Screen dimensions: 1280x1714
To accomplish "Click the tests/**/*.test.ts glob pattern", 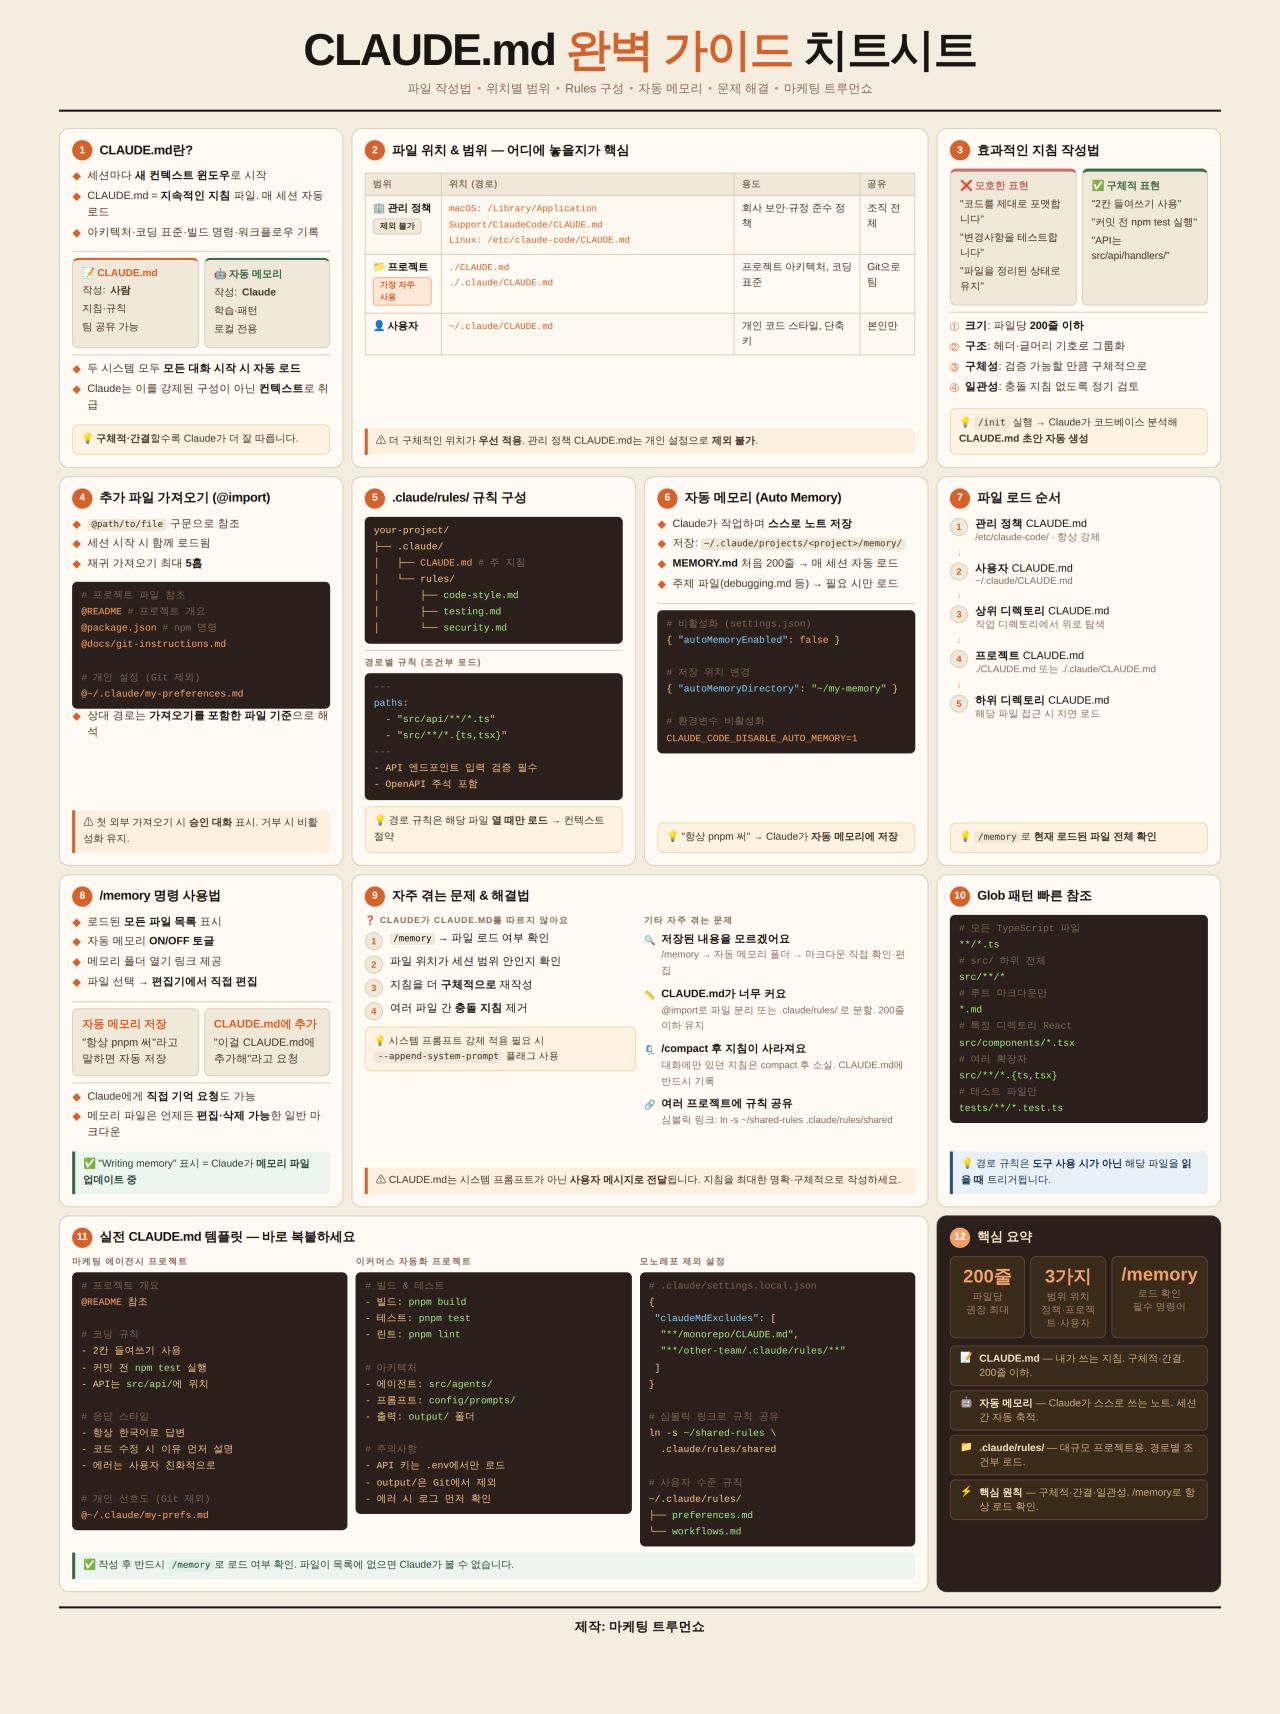I will (x=1011, y=1108).
